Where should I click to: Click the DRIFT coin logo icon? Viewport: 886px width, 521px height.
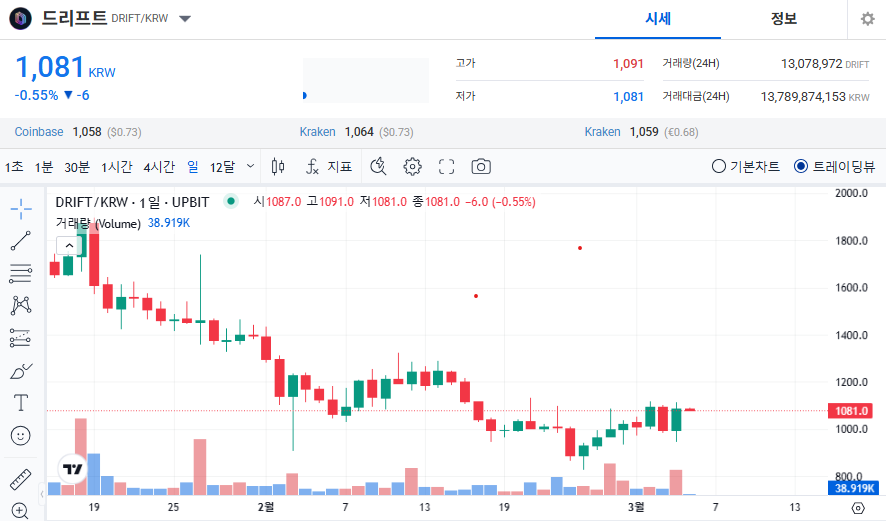pos(20,19)
